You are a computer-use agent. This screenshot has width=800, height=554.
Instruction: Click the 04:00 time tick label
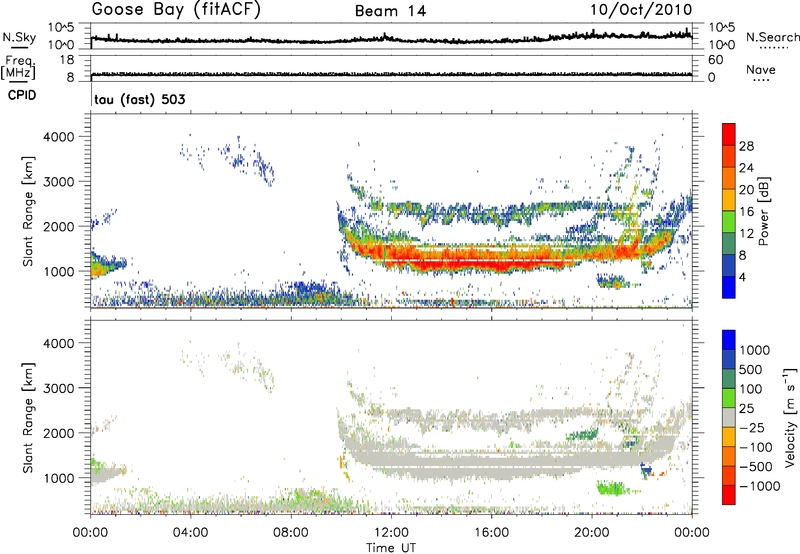[190, 533]
